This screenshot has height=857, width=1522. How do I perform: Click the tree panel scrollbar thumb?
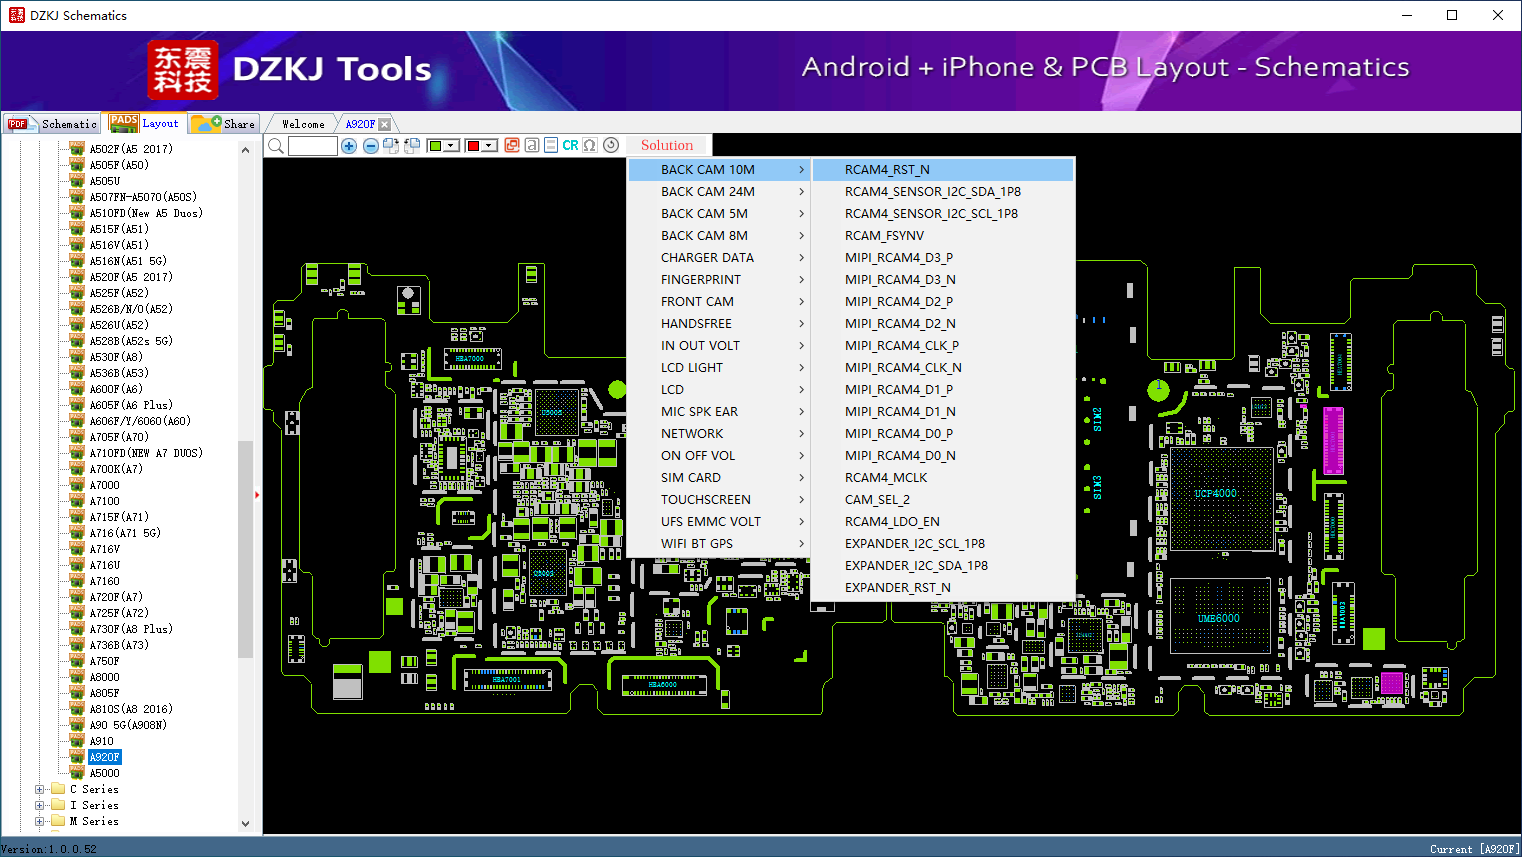[x=245, y=549]
